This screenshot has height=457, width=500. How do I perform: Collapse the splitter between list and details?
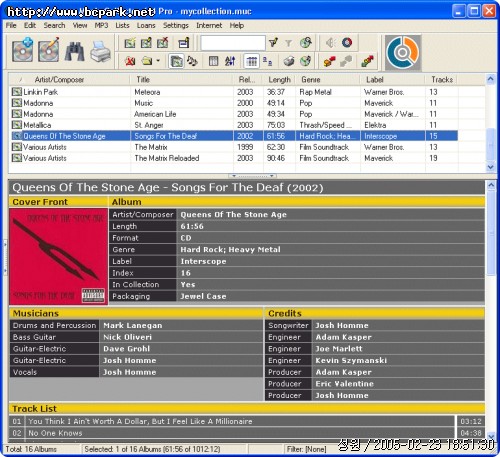tap(253, 176)
